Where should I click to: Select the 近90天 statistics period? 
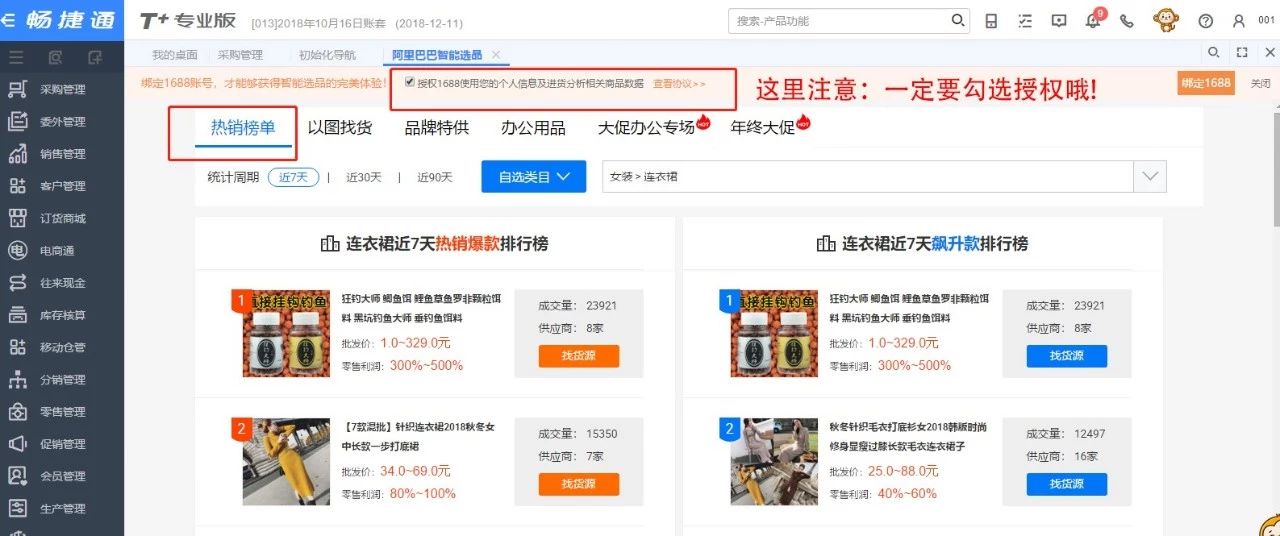click(434, 177)
